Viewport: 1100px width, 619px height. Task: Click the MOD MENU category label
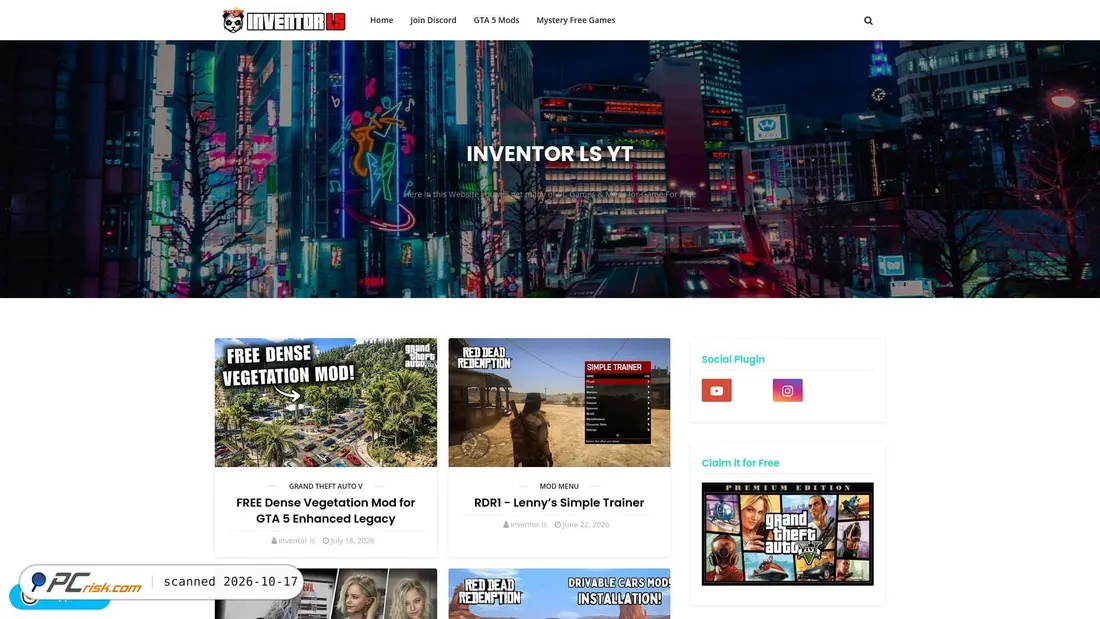[x=559, y=486]
